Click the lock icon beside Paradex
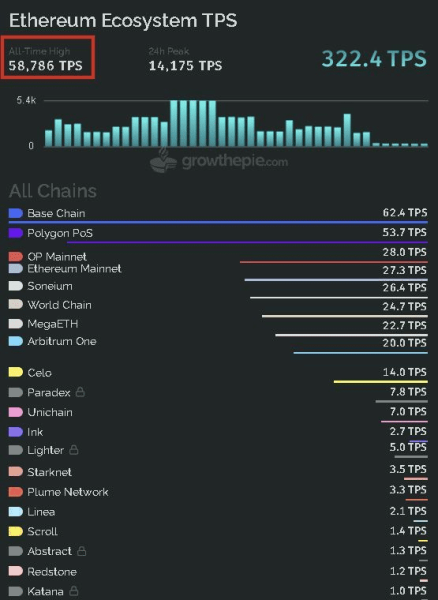438x600 pixels. click(x=80, y=392)
